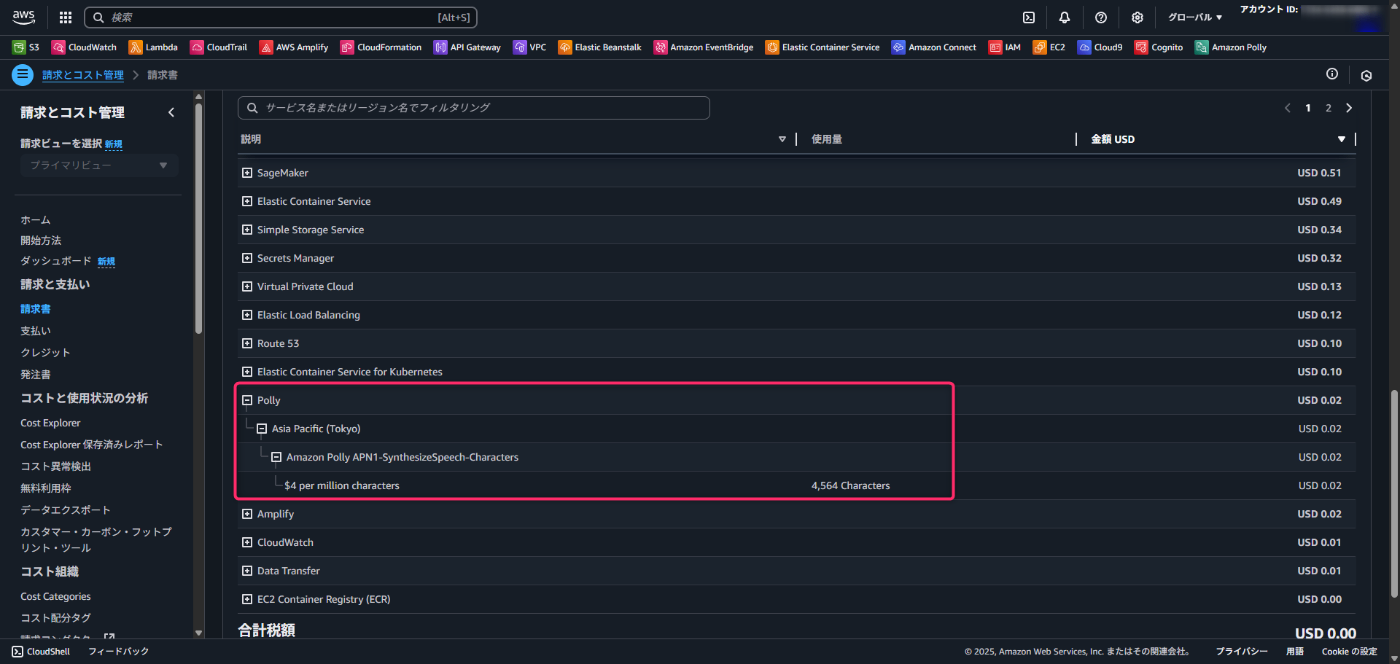Open ホーム in sidebar

35,220
